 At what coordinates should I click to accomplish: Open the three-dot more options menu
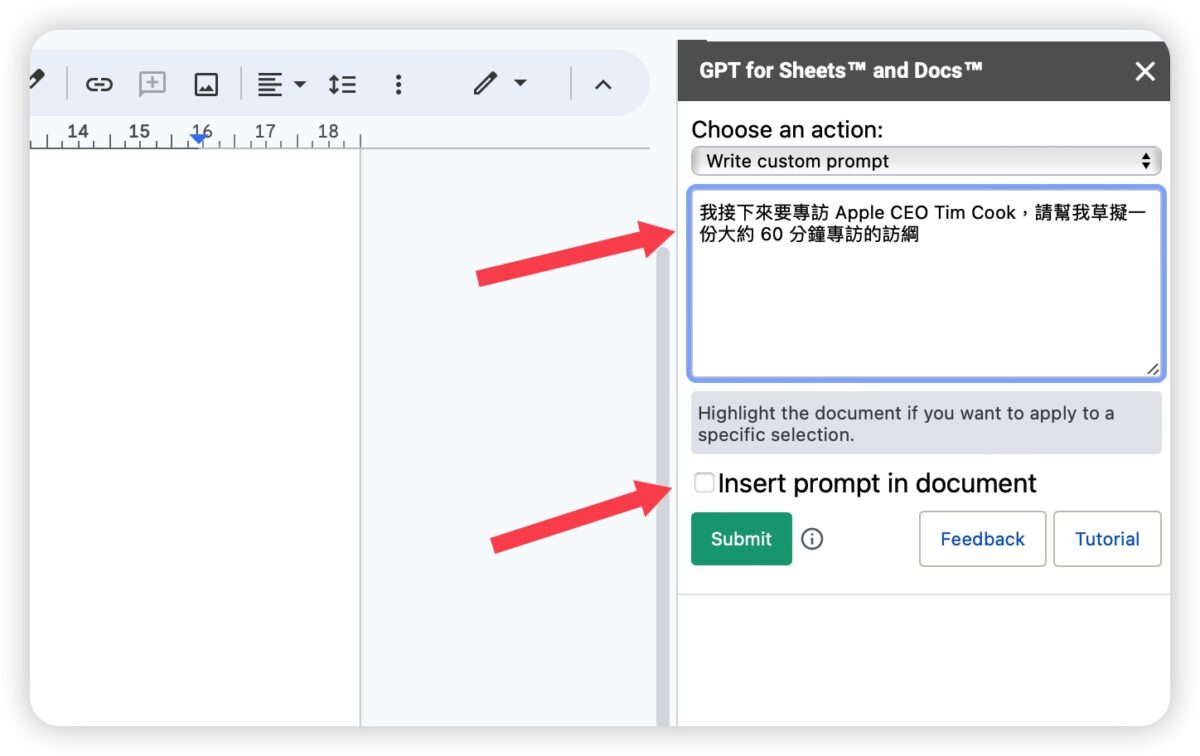[x=398, y=84]
